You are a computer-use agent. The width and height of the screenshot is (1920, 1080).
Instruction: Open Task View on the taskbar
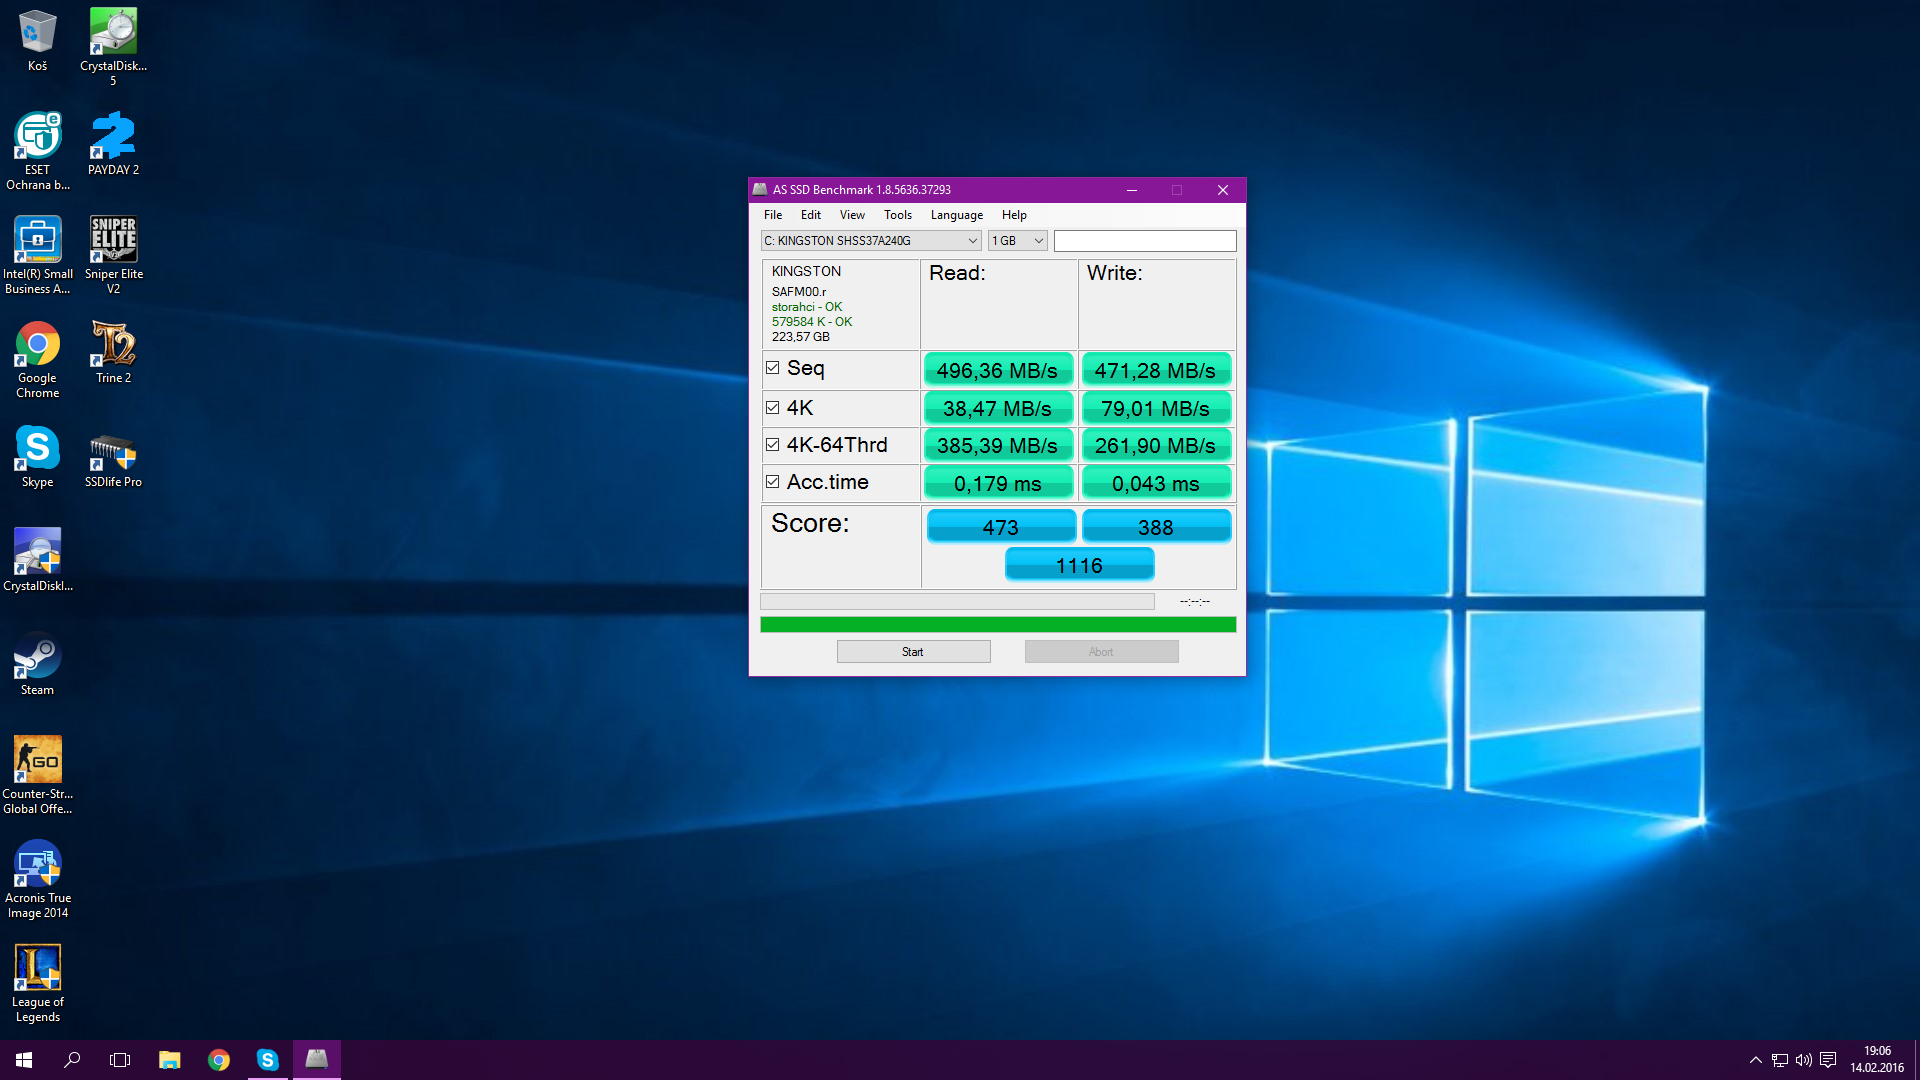point(120,1060)
